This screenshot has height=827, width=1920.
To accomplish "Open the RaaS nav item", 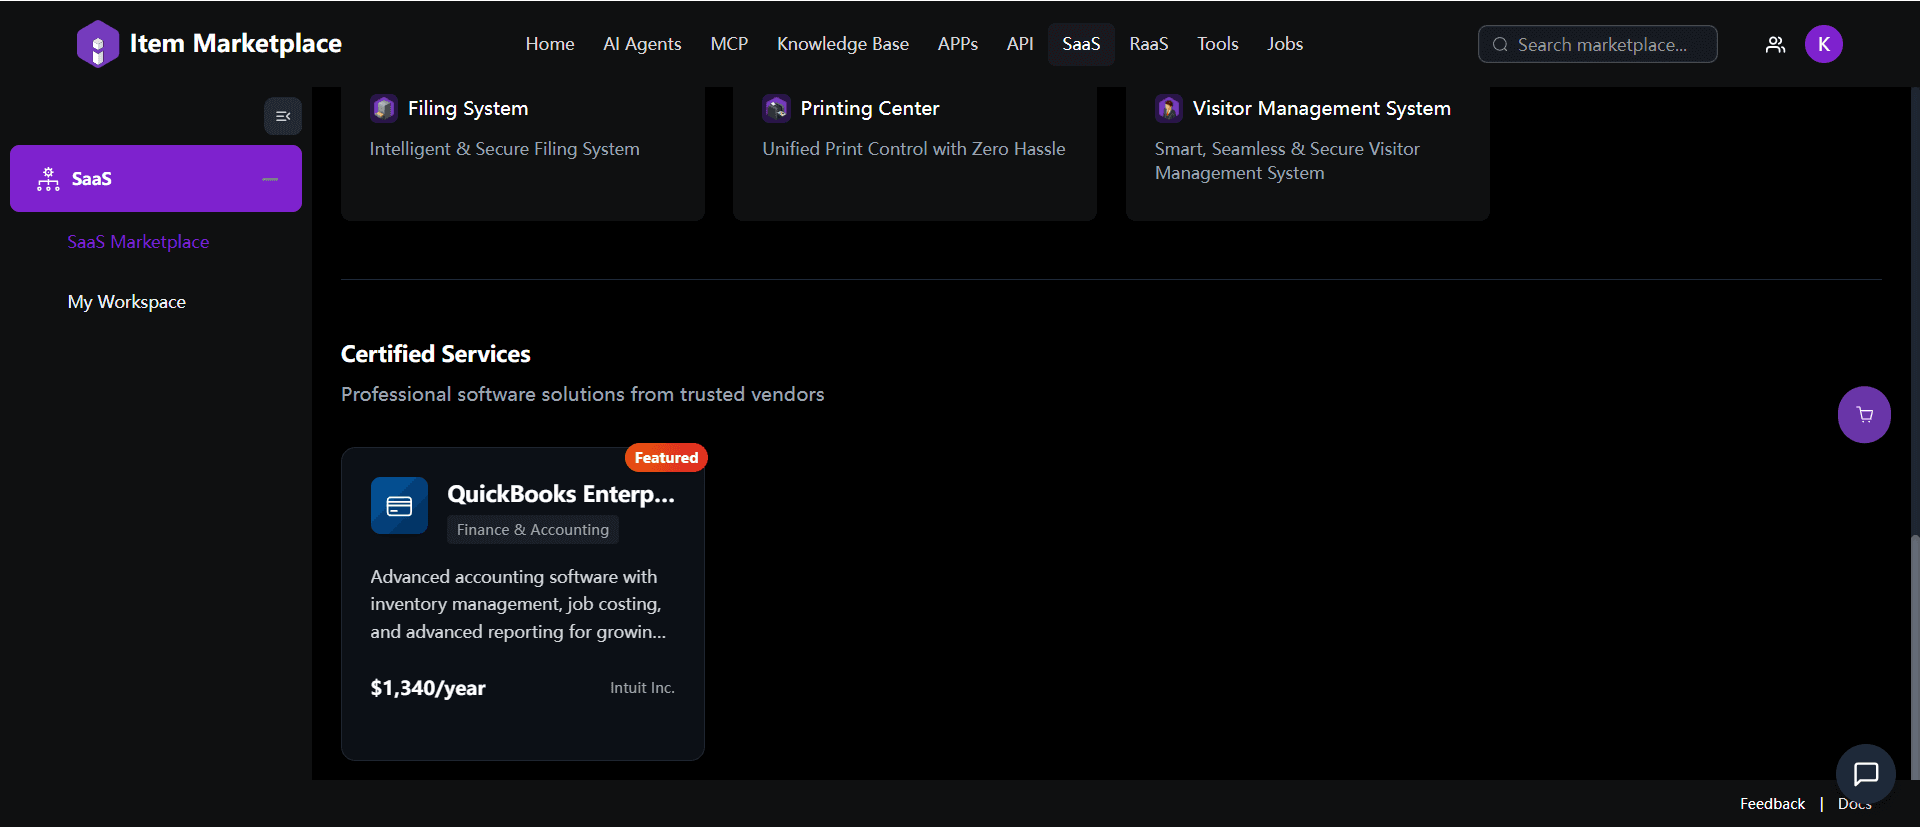I will 1149,44.
